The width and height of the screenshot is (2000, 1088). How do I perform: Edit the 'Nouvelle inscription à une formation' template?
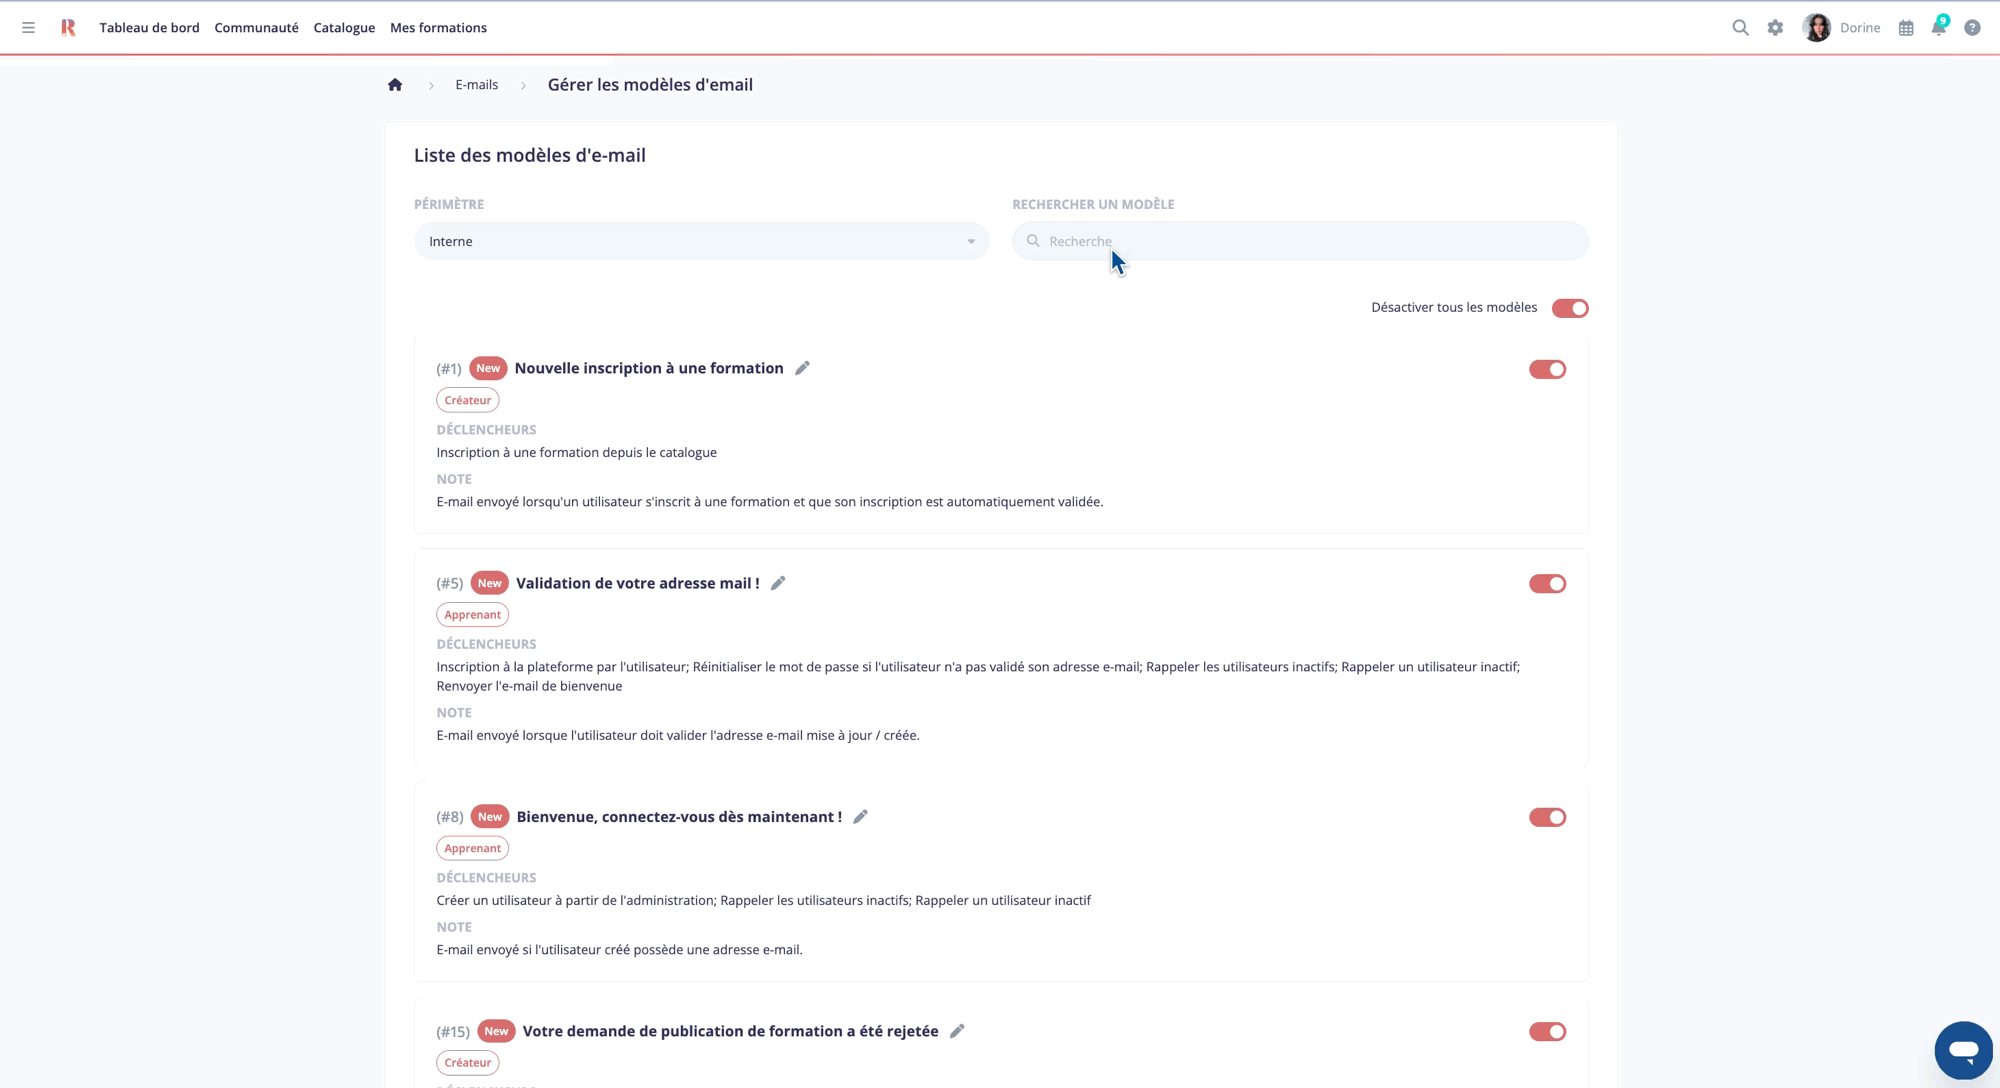click(x=802, y=368)
